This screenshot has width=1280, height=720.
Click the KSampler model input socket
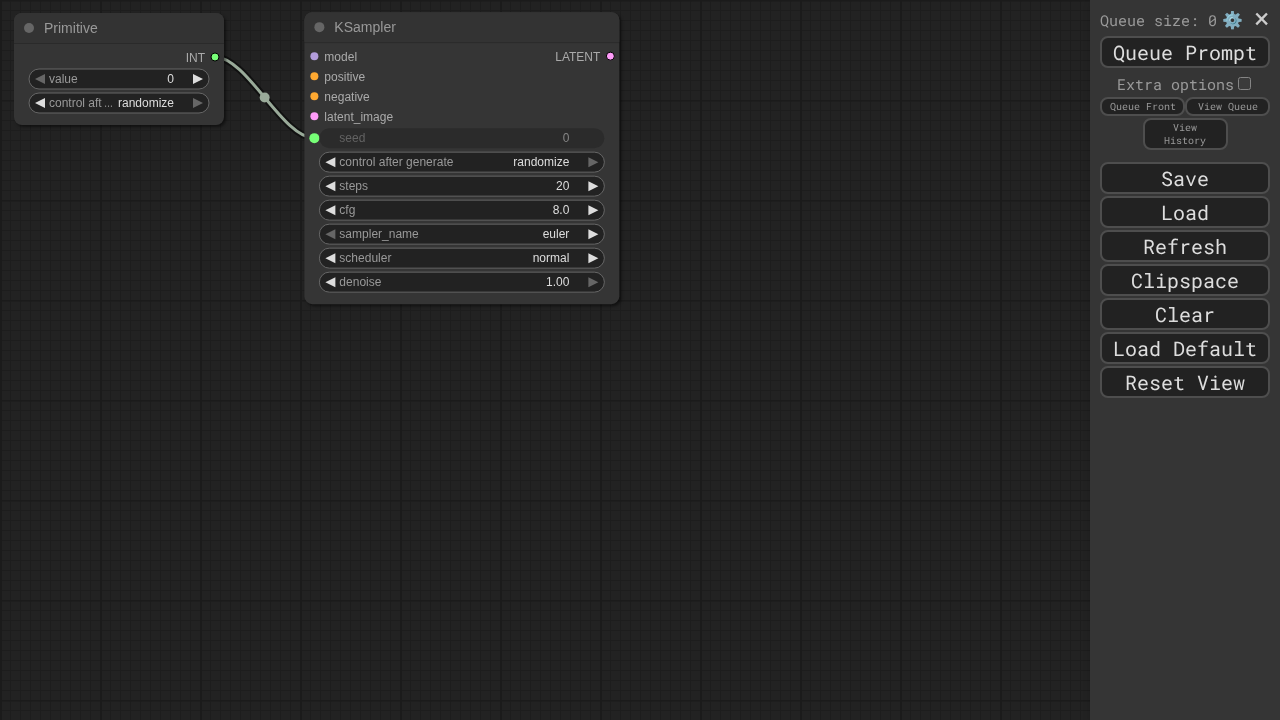(x=314, y=57)
